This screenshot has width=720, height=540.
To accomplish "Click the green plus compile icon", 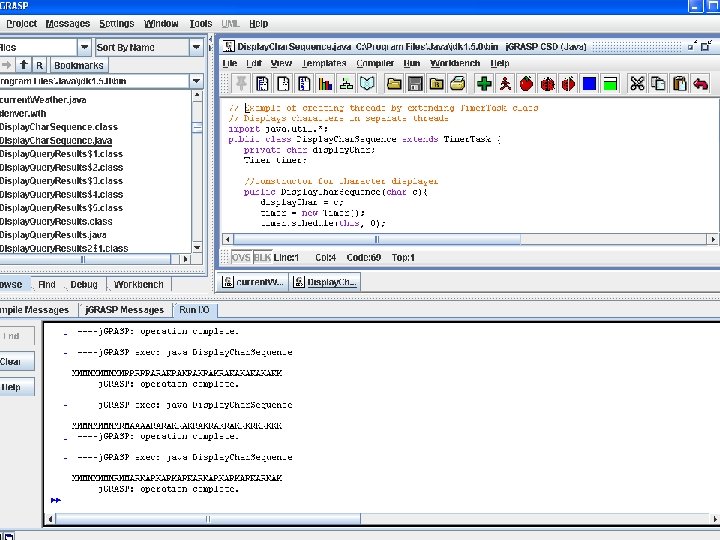I will [x=484, y=84].
